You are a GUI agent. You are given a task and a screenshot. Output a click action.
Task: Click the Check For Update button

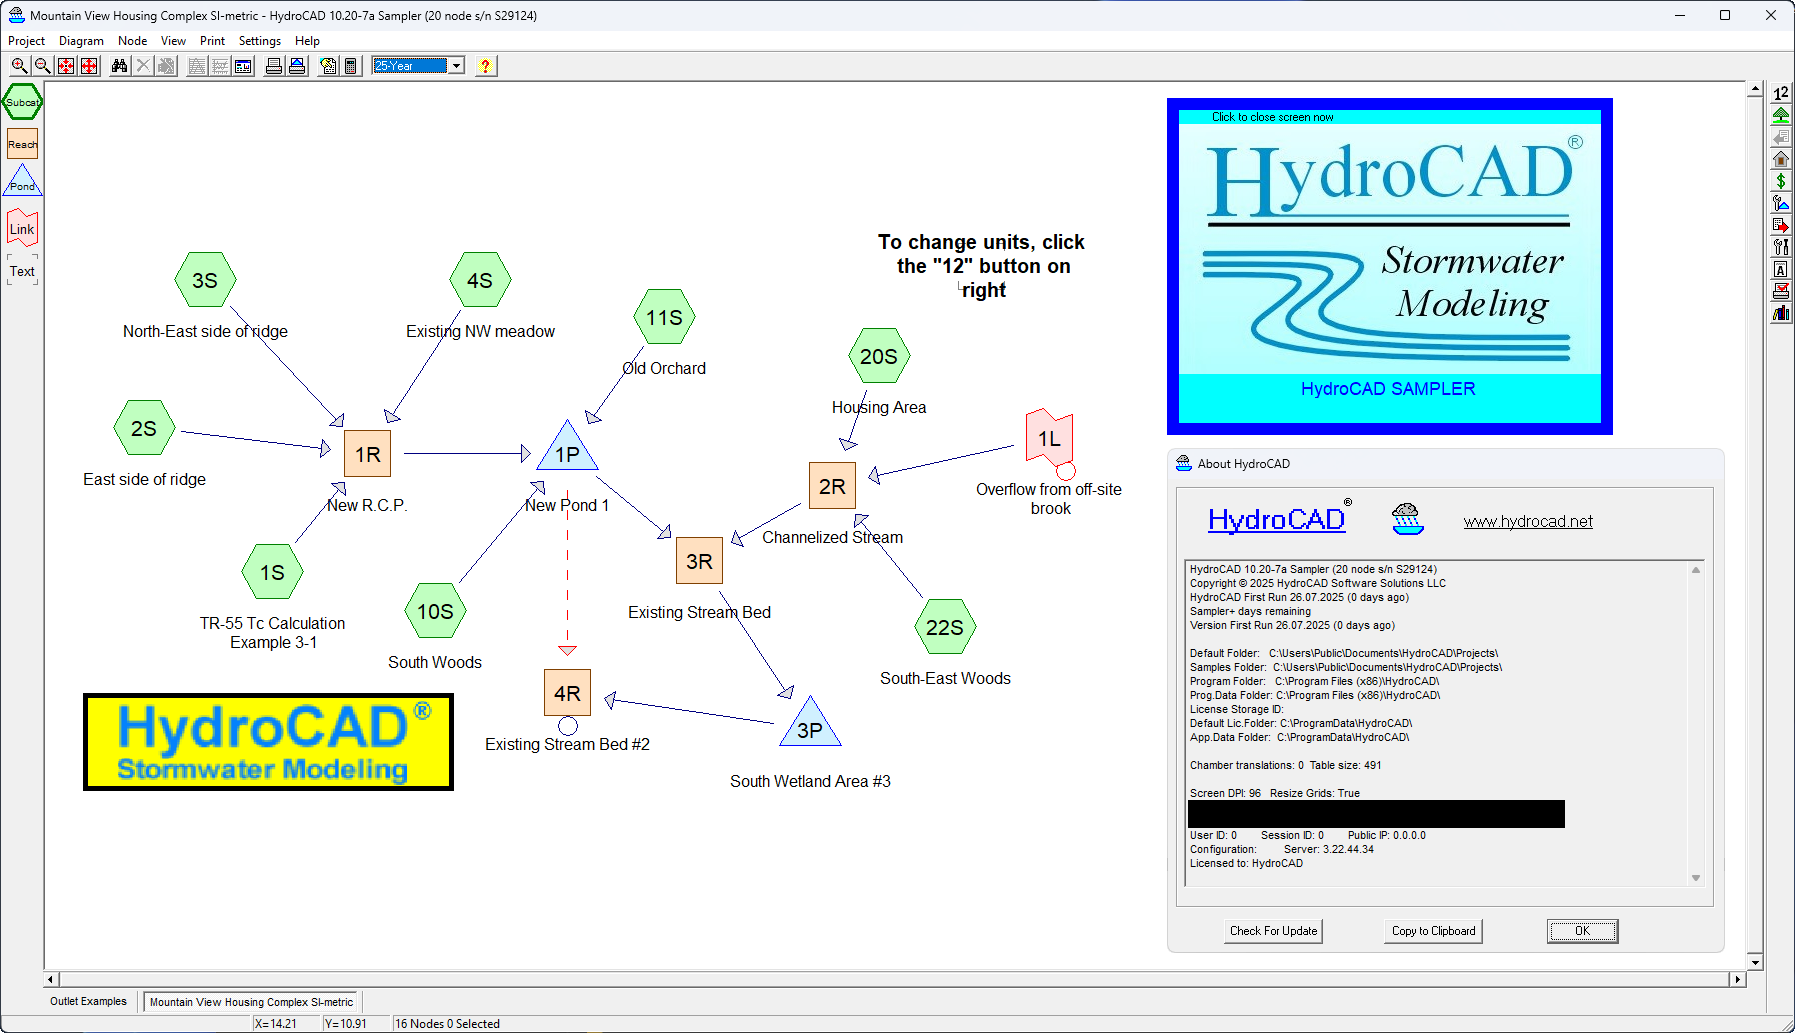1272,930
